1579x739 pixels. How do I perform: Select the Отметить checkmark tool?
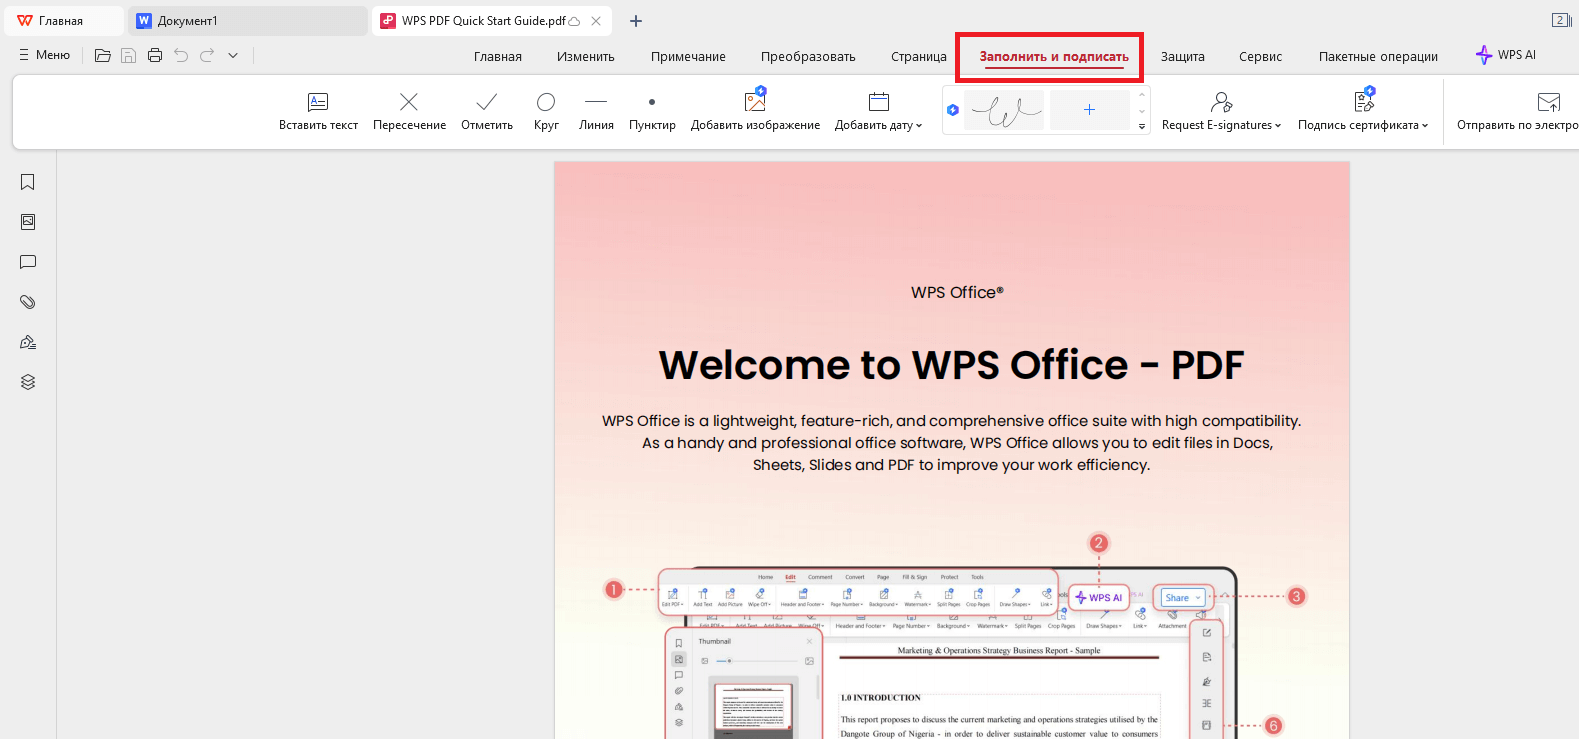click(x=487, y=111)
